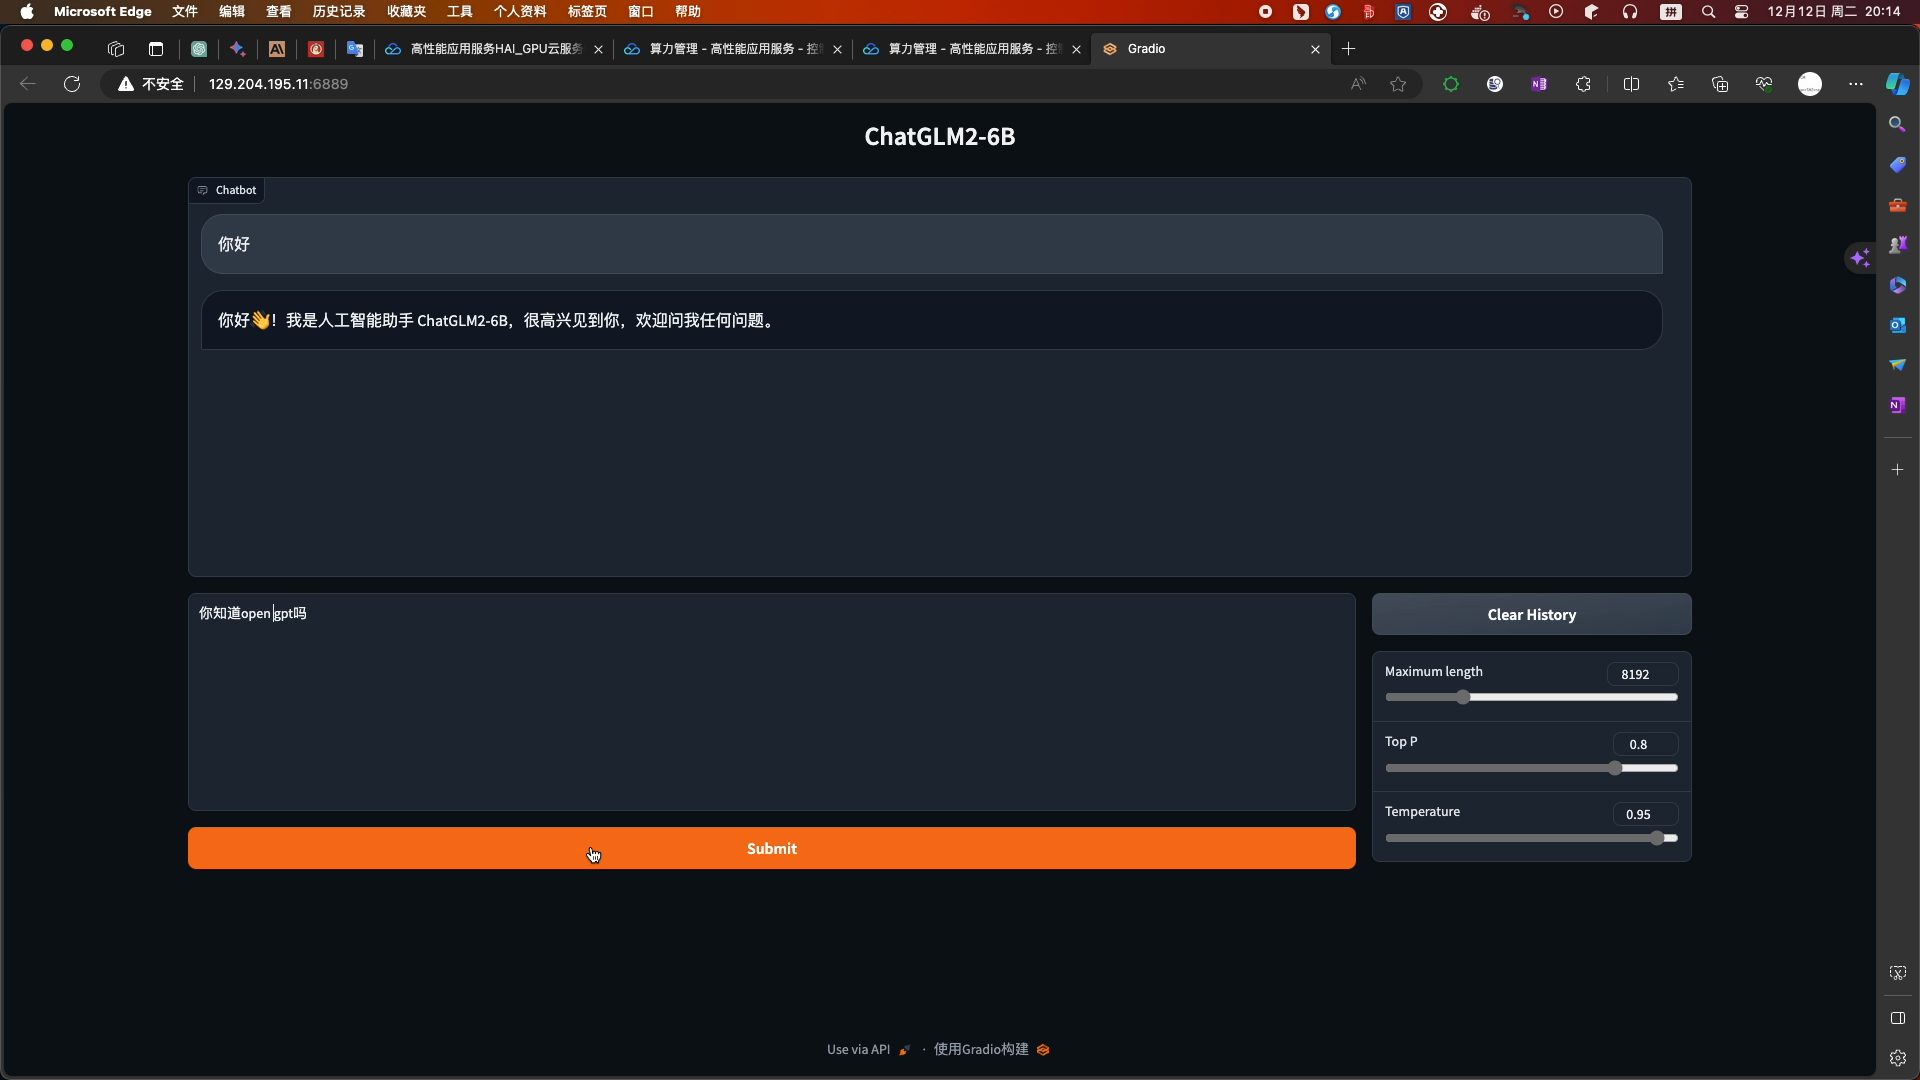
Task: Open Edge sidebar search icon
Action: pos(1897,124)
